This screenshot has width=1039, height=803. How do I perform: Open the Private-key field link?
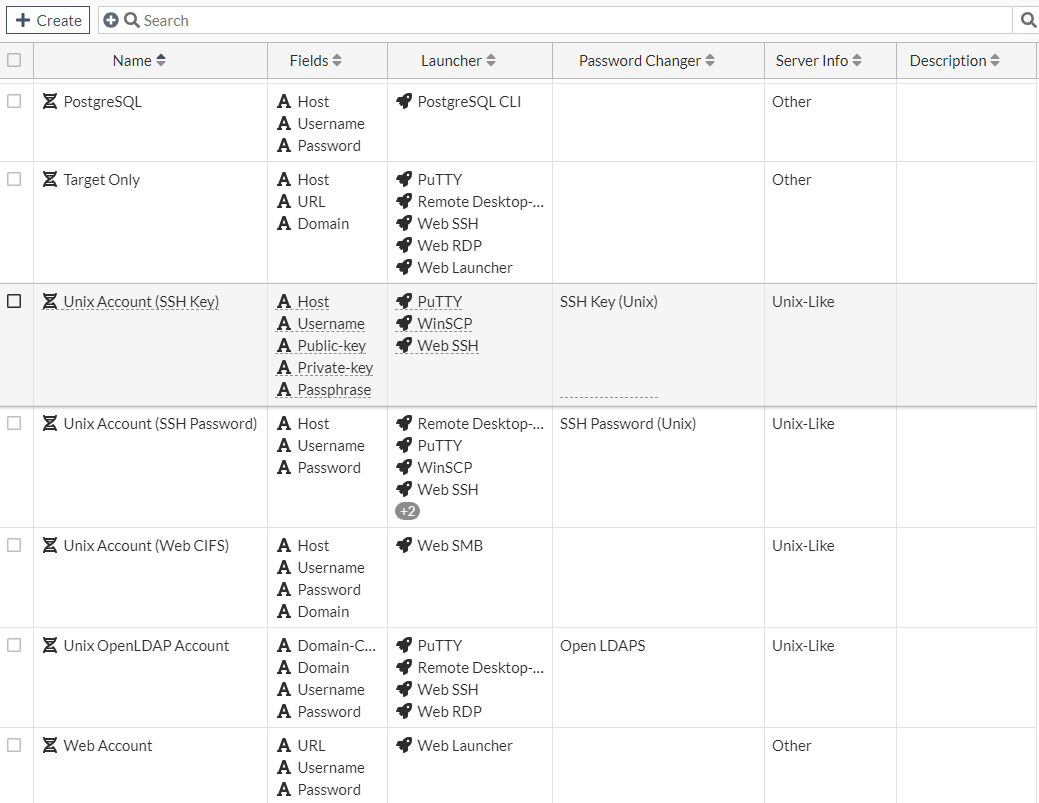(335, 368)
